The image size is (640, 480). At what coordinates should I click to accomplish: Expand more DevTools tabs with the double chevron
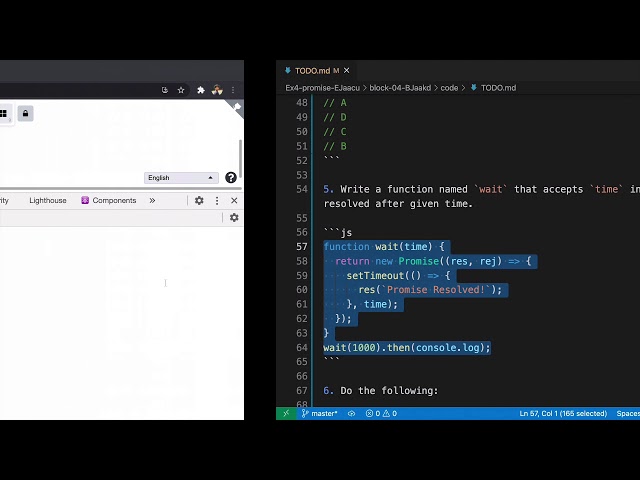pyautogui.click(x=152, y=200)
